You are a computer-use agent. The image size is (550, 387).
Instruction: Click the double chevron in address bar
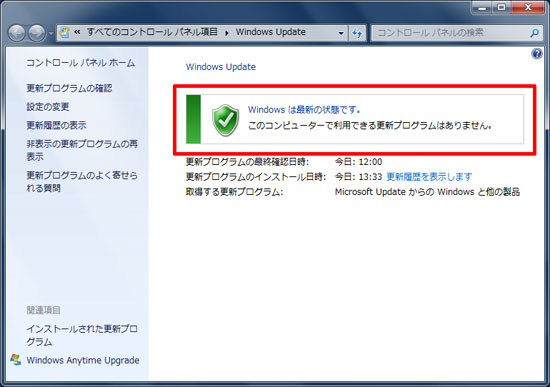click(x=77, y=32)
